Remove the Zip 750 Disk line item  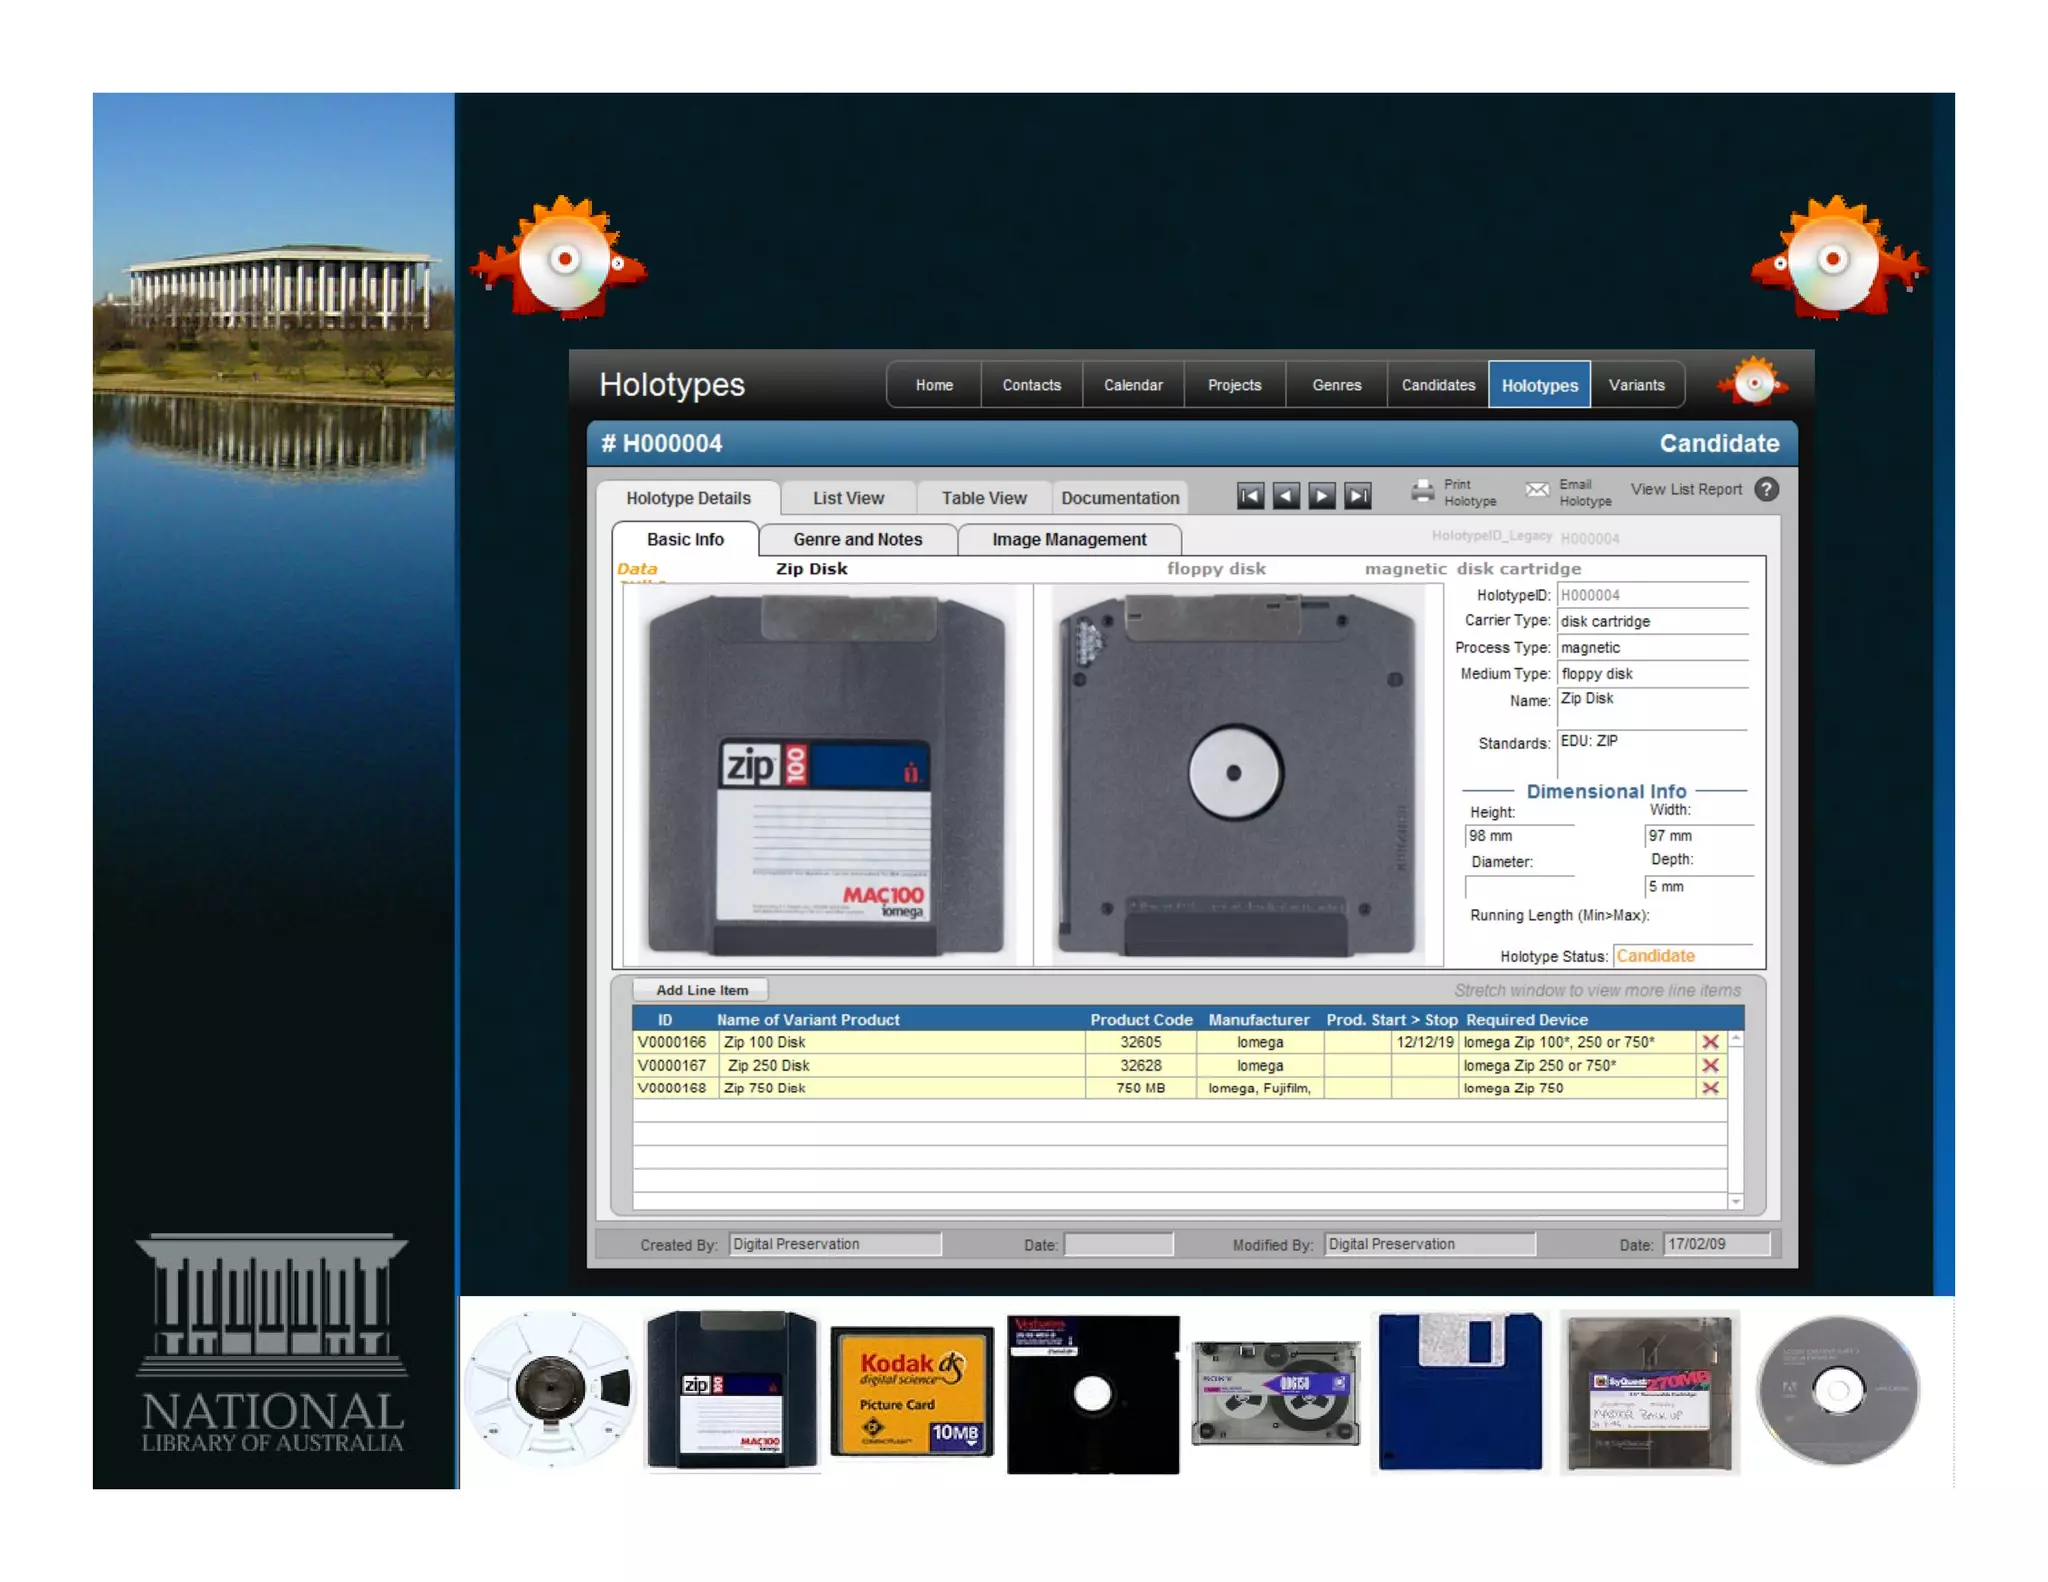pyautogui.click(x=1710, y=1088)
